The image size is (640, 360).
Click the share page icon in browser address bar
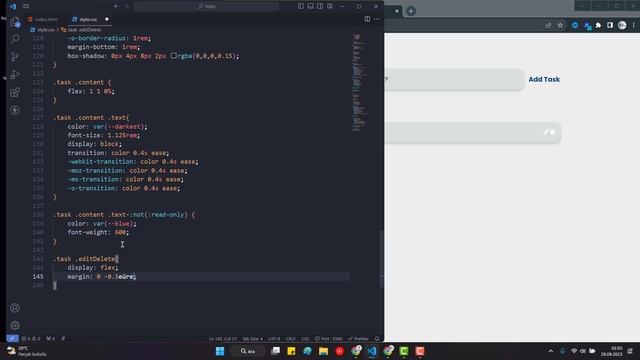(548, 25)
